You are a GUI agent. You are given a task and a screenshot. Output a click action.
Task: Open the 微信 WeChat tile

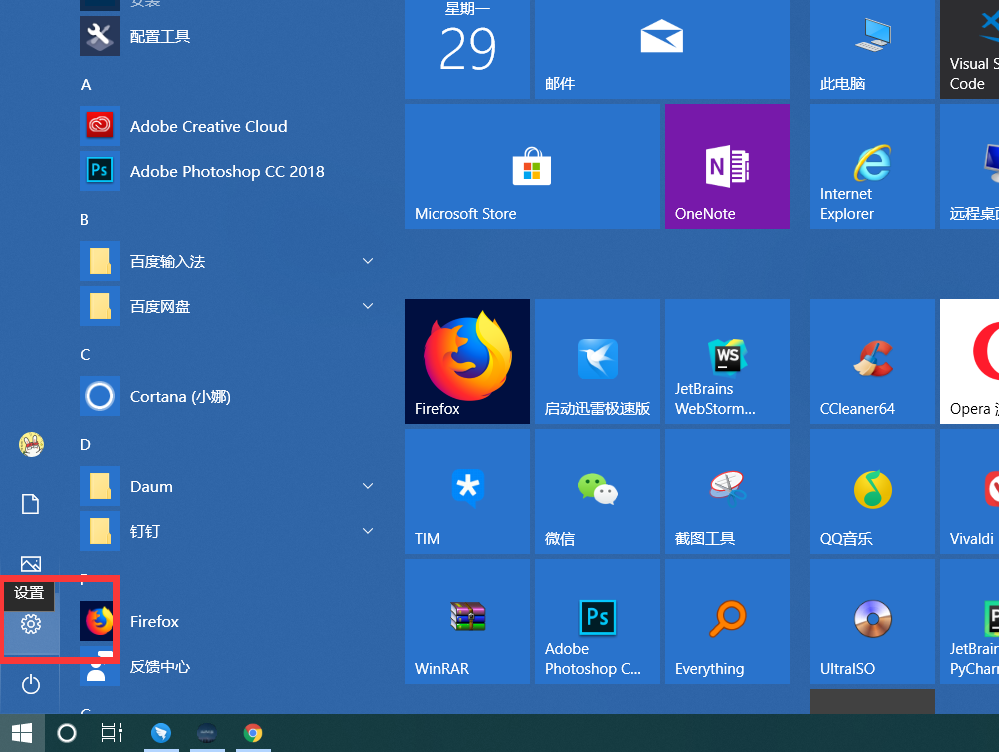(x=597, y=491)
